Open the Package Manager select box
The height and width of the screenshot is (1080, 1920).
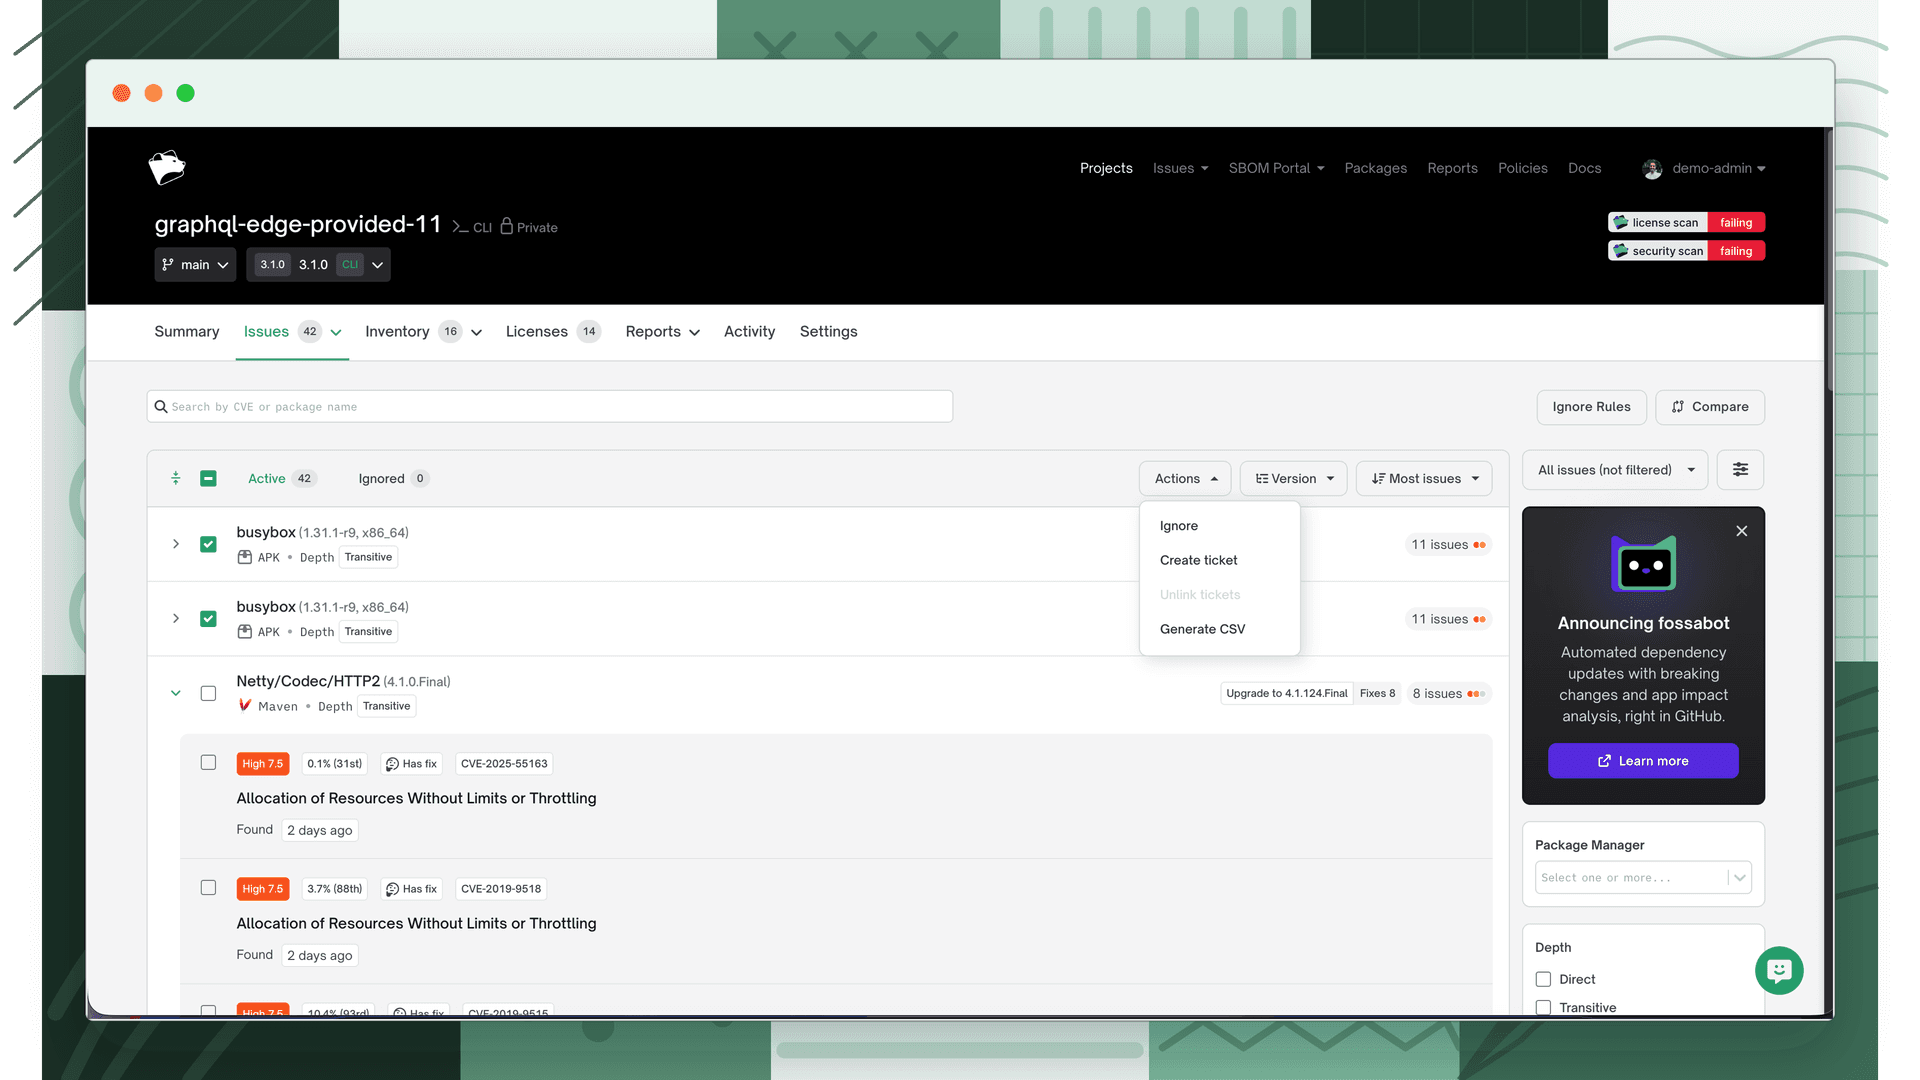tap(1643, 878)
